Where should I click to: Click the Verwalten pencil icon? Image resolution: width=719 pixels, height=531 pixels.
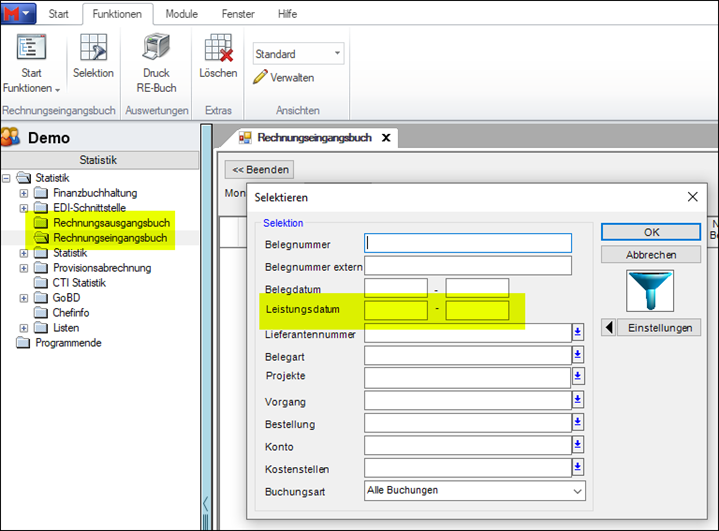[261, 77]
